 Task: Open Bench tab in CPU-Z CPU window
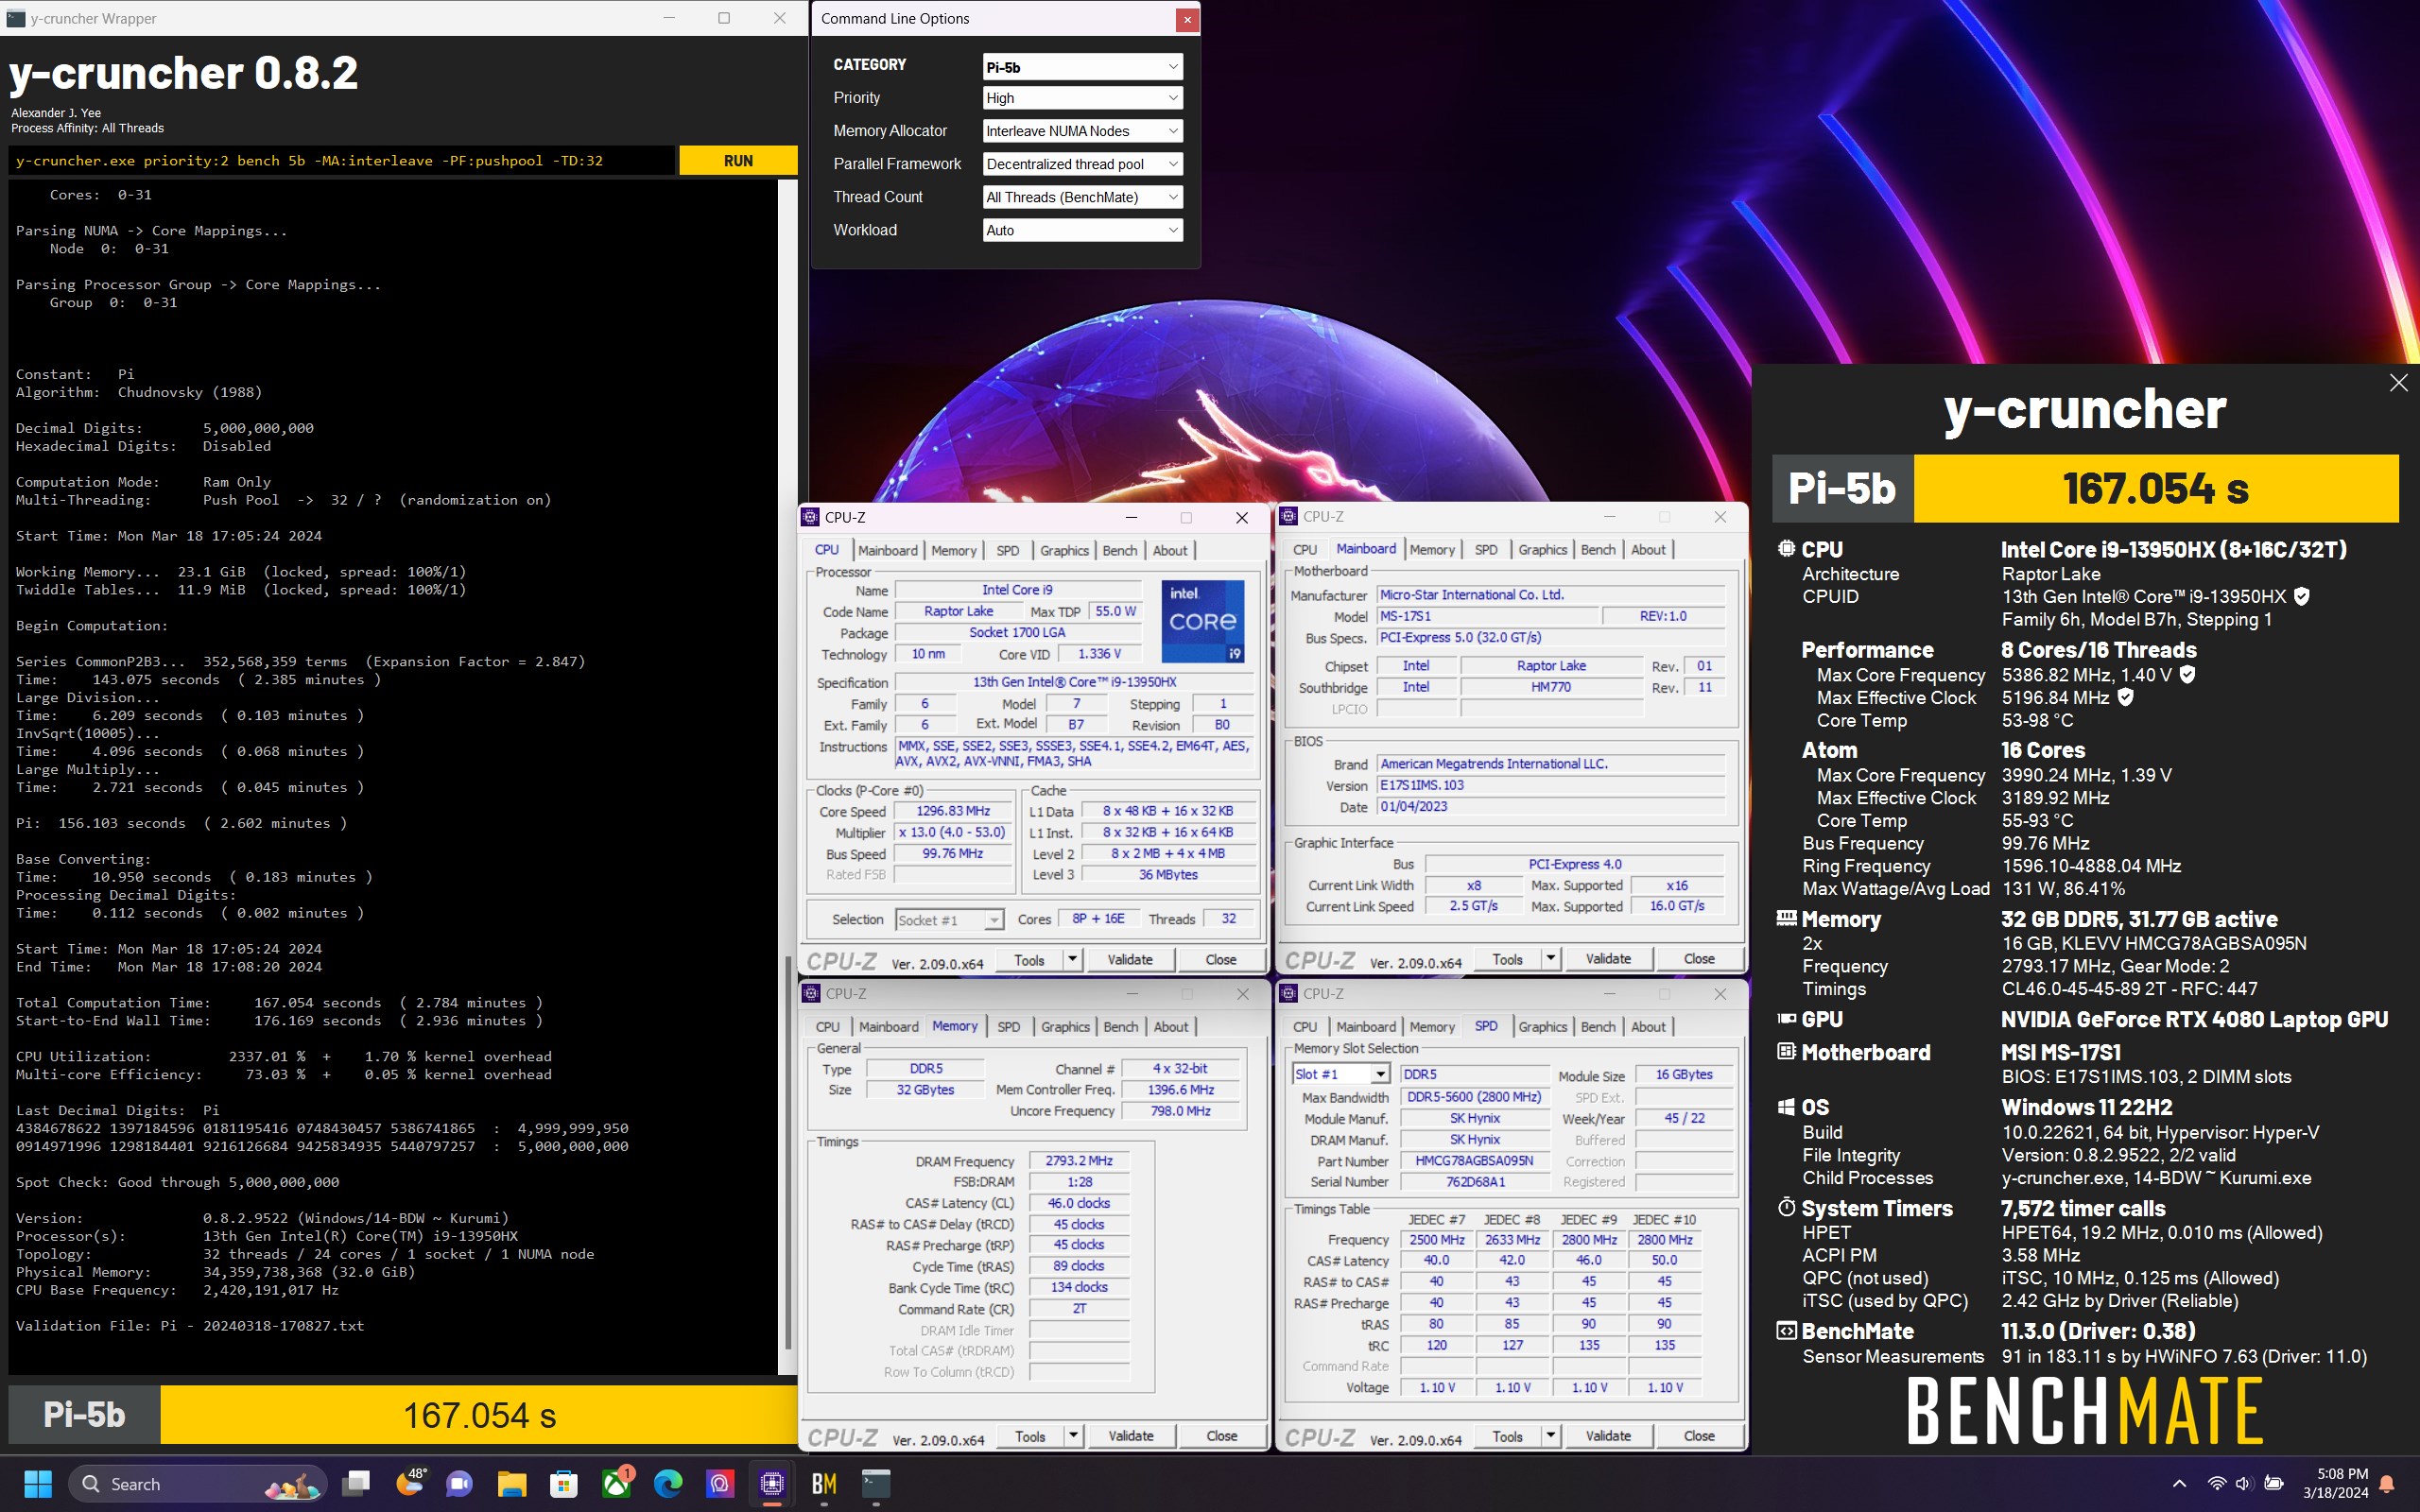(1119, 551)
